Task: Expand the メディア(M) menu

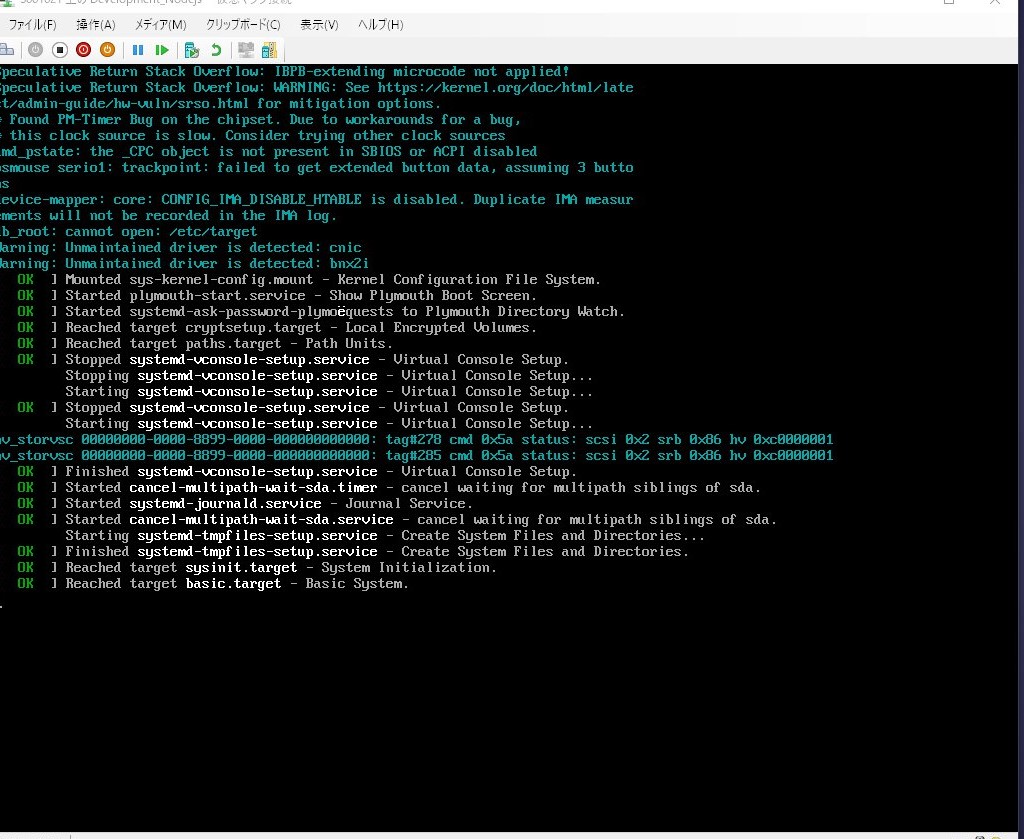Action: (x=161, y=24)
